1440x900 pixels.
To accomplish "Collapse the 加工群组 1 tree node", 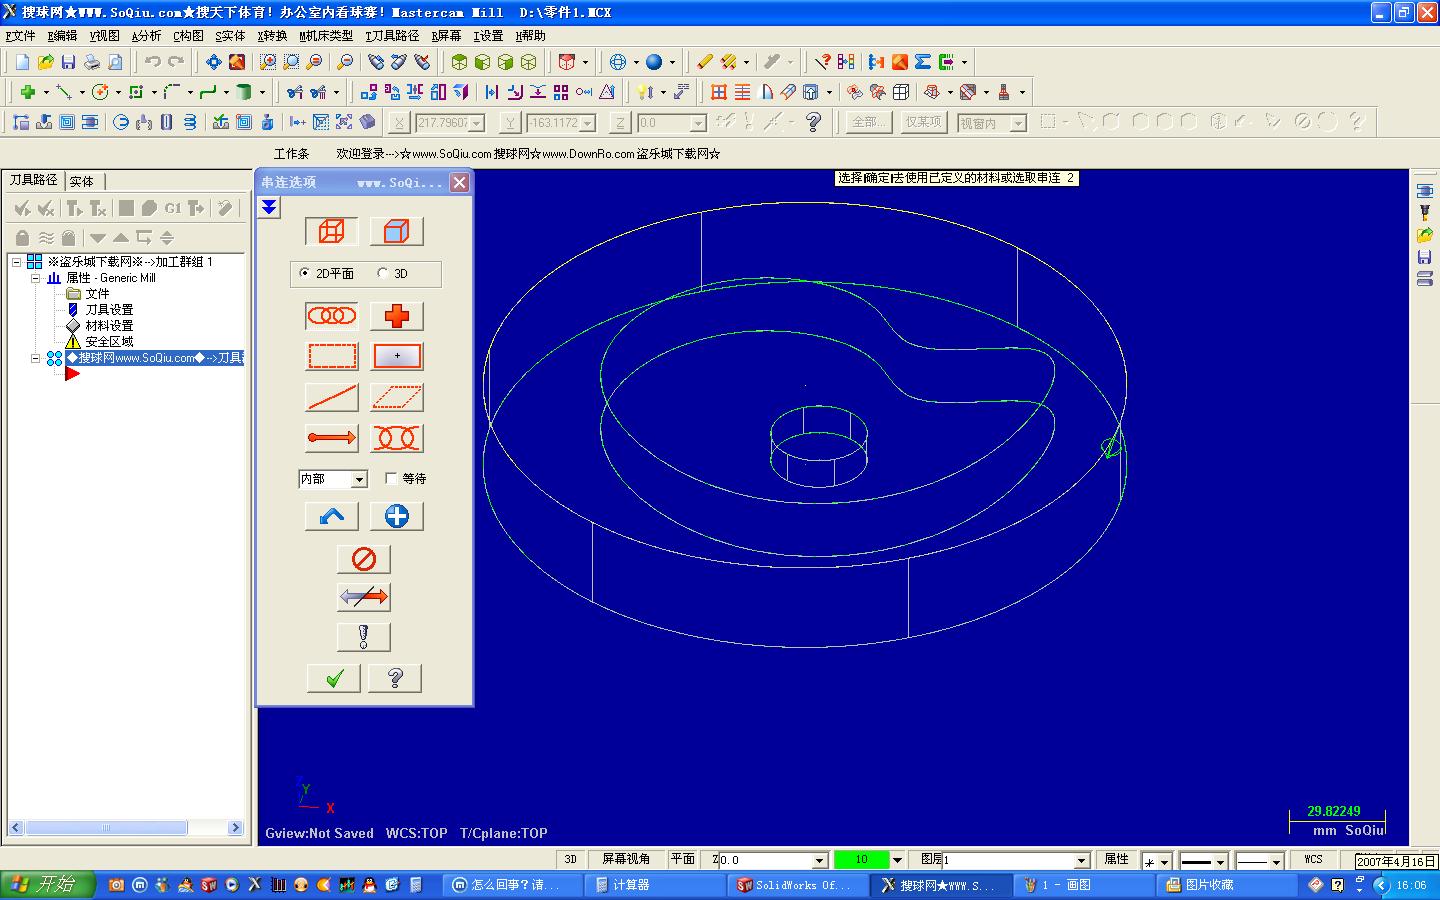I will tap(17, 262).
